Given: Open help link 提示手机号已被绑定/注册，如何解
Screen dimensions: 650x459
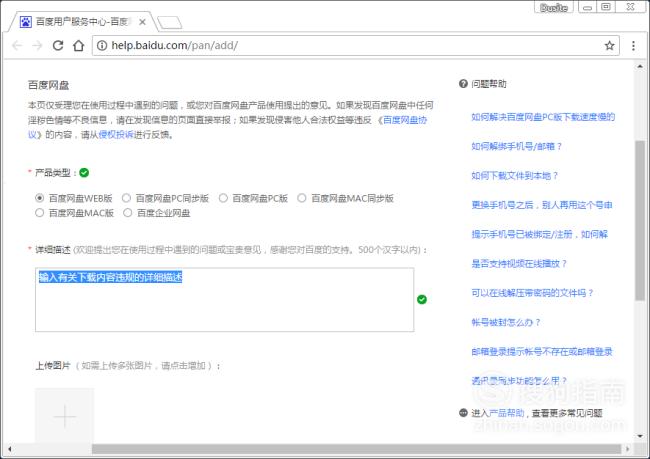Looking at the screenshot, I should [x=540, y=234].
